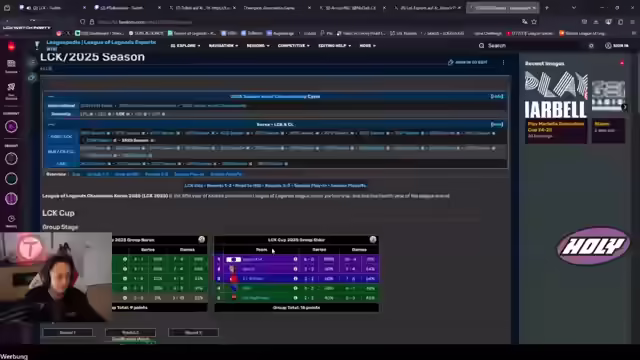Image resolution: width=640 pixels, height=360 pixels.
Task: Click the International navbox row label
Action: click(61, 106)
